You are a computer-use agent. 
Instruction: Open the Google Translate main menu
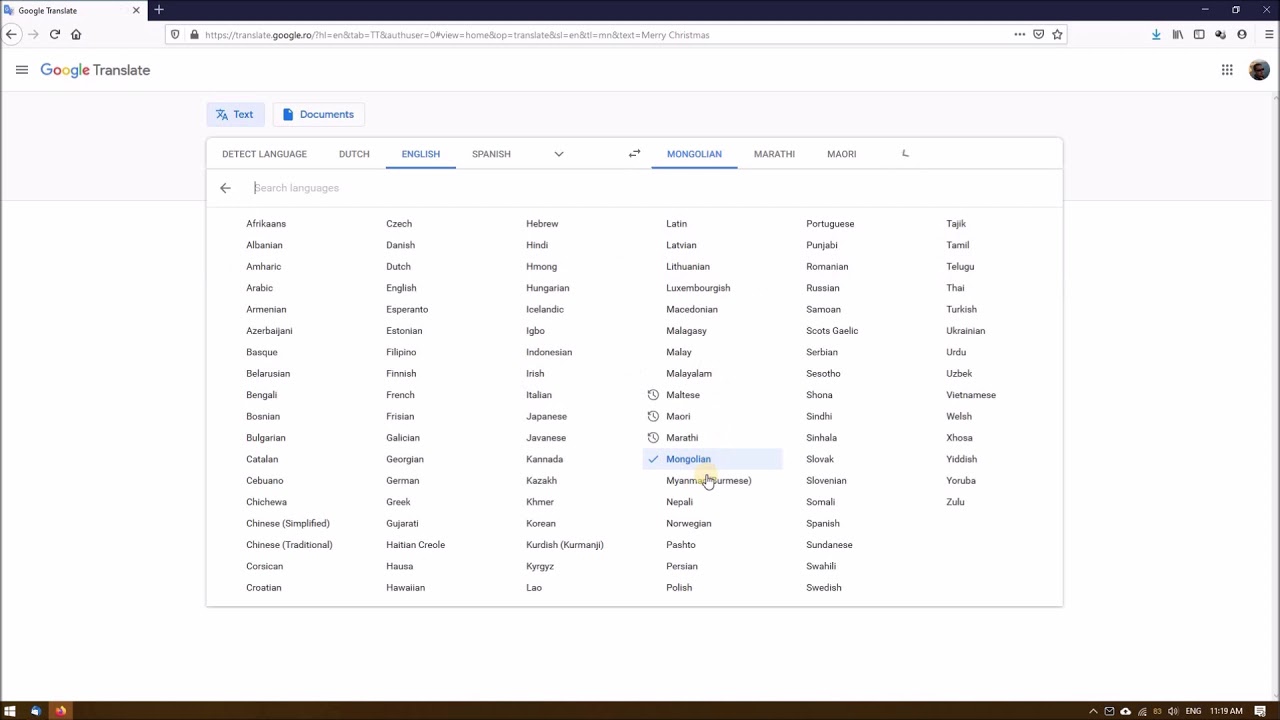coord(22,70)
